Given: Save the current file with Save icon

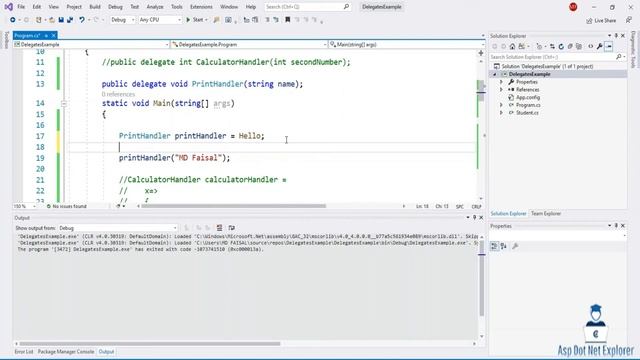Looking at the screenshot, I should point(61,20).
